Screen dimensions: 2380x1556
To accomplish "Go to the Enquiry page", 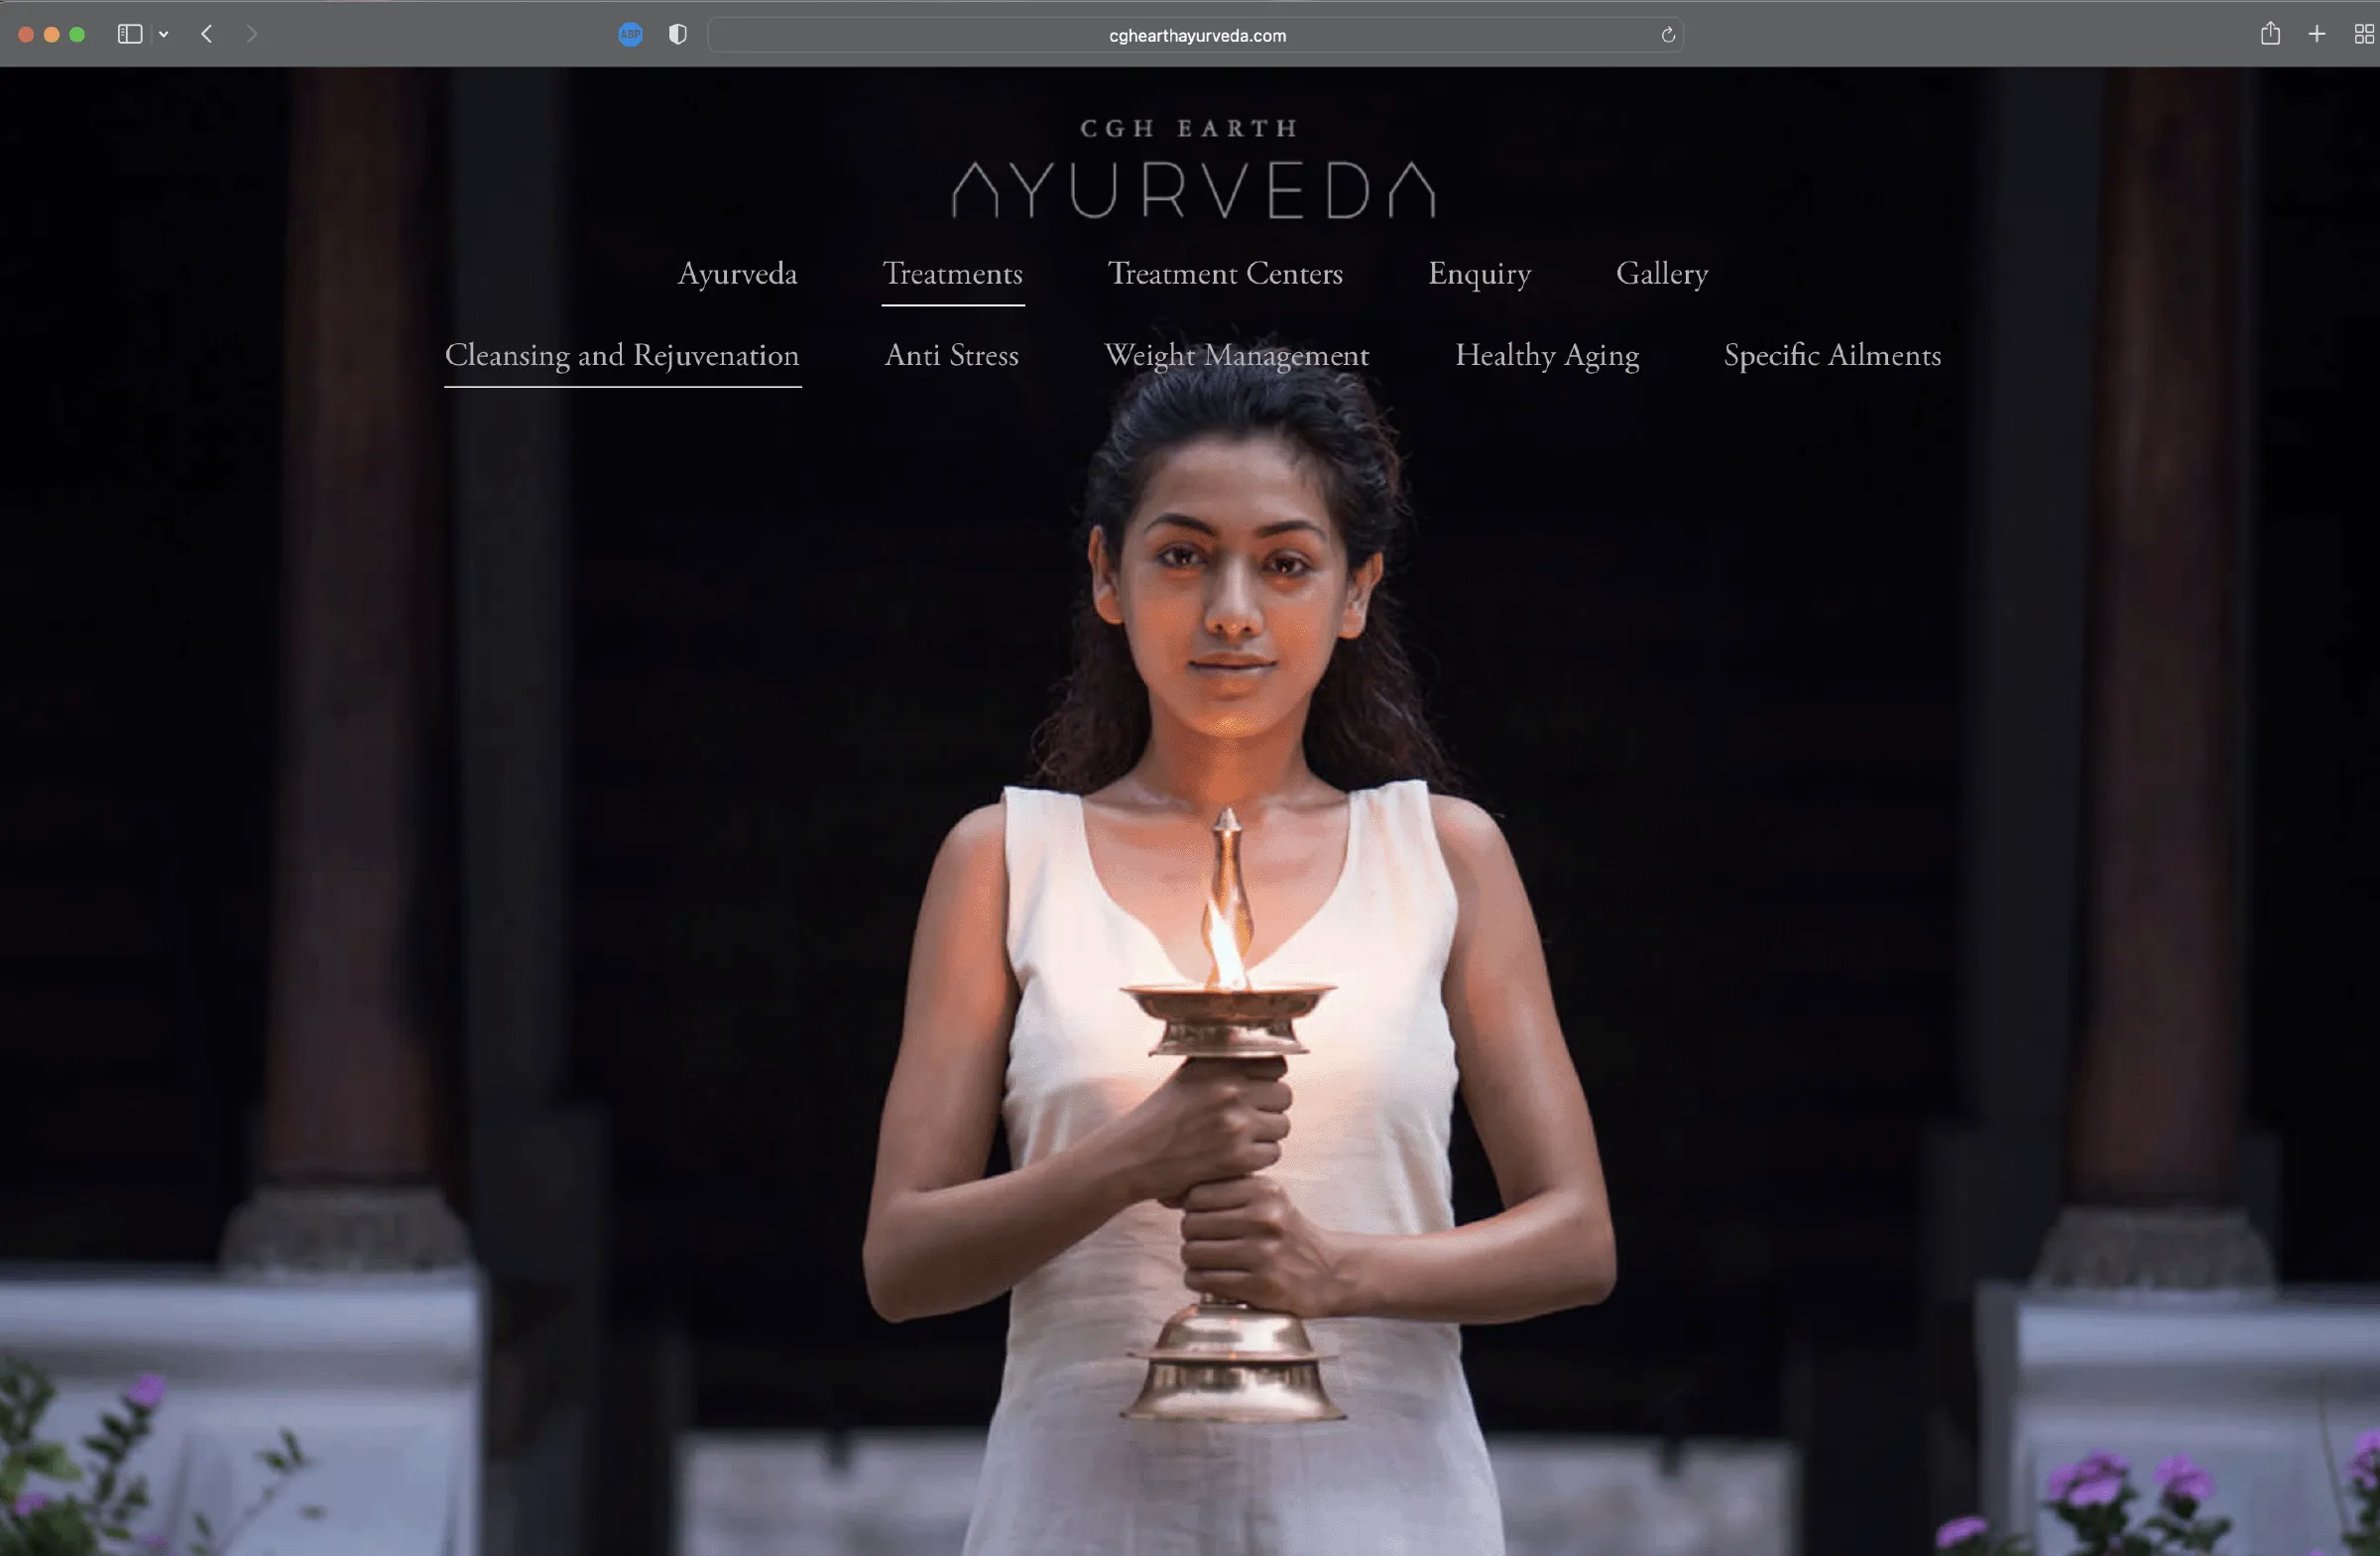I will (1480, 274).
